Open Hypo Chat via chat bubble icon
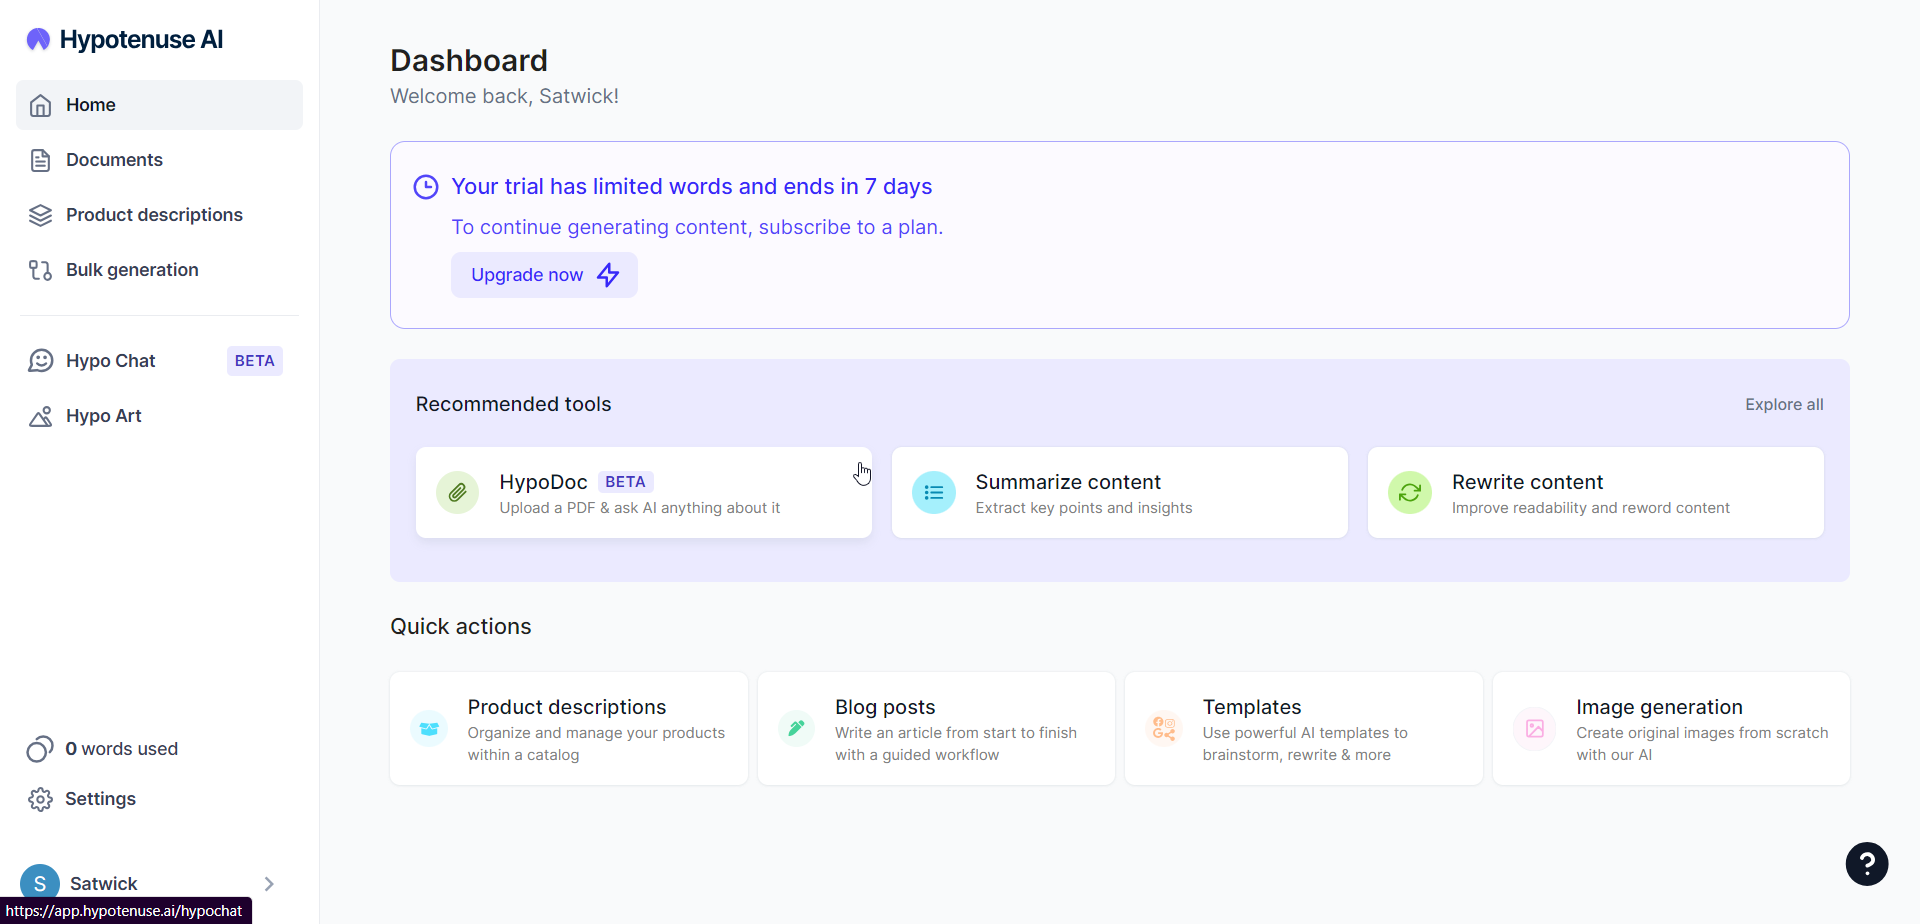Viewport: 1920px width, 924px height. pos(40,360)
